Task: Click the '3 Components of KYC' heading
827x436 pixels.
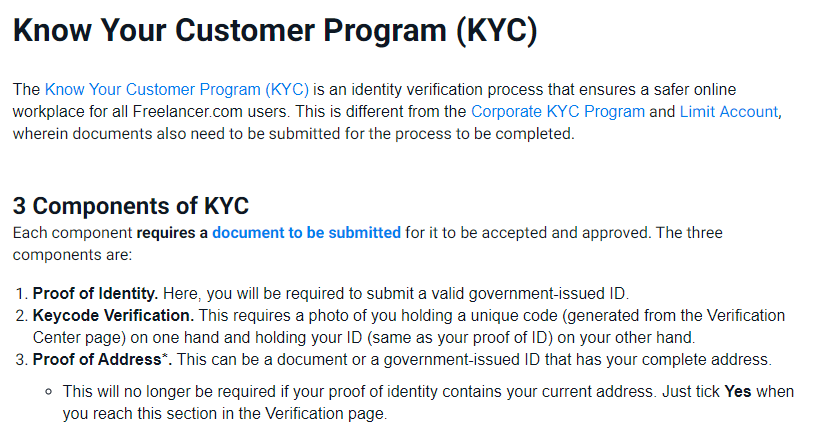Action: [131, 206]
